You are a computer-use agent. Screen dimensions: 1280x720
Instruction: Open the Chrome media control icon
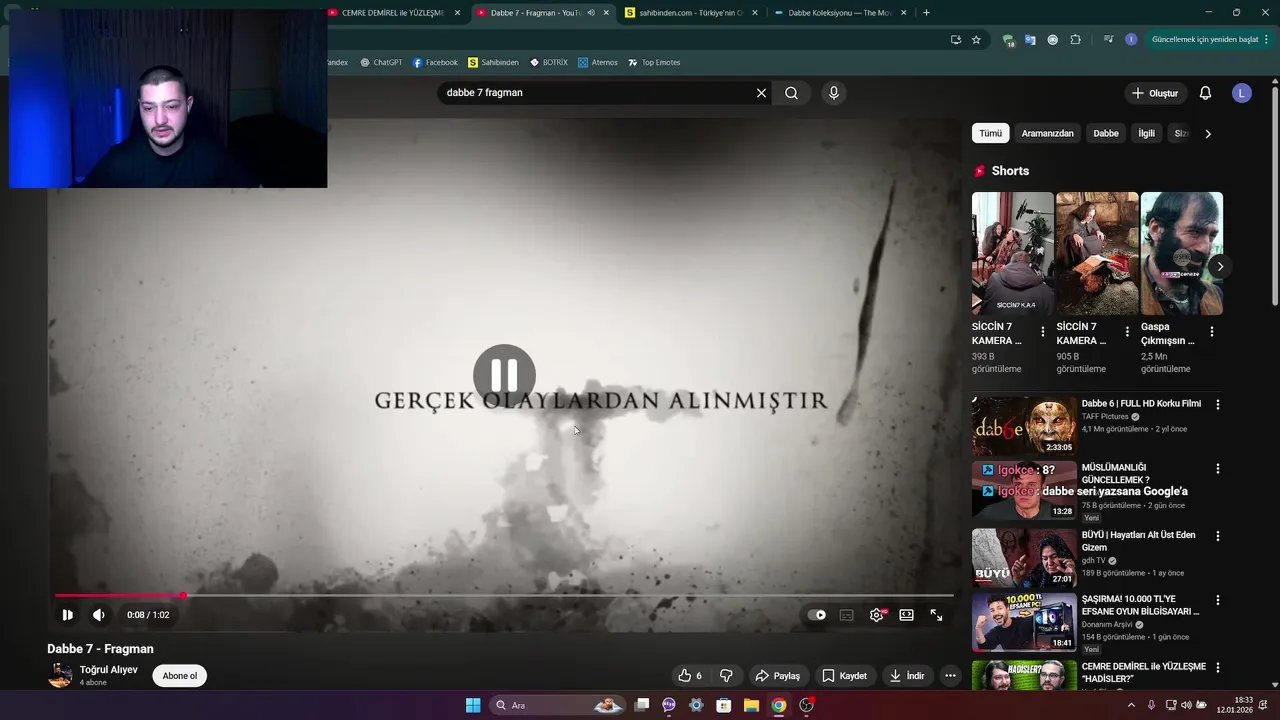click(1108, 40)
